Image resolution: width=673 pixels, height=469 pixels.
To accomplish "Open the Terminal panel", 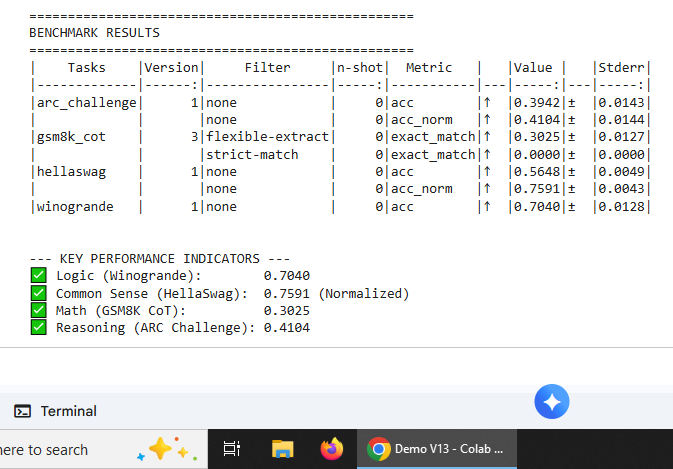I will point(56,411).
